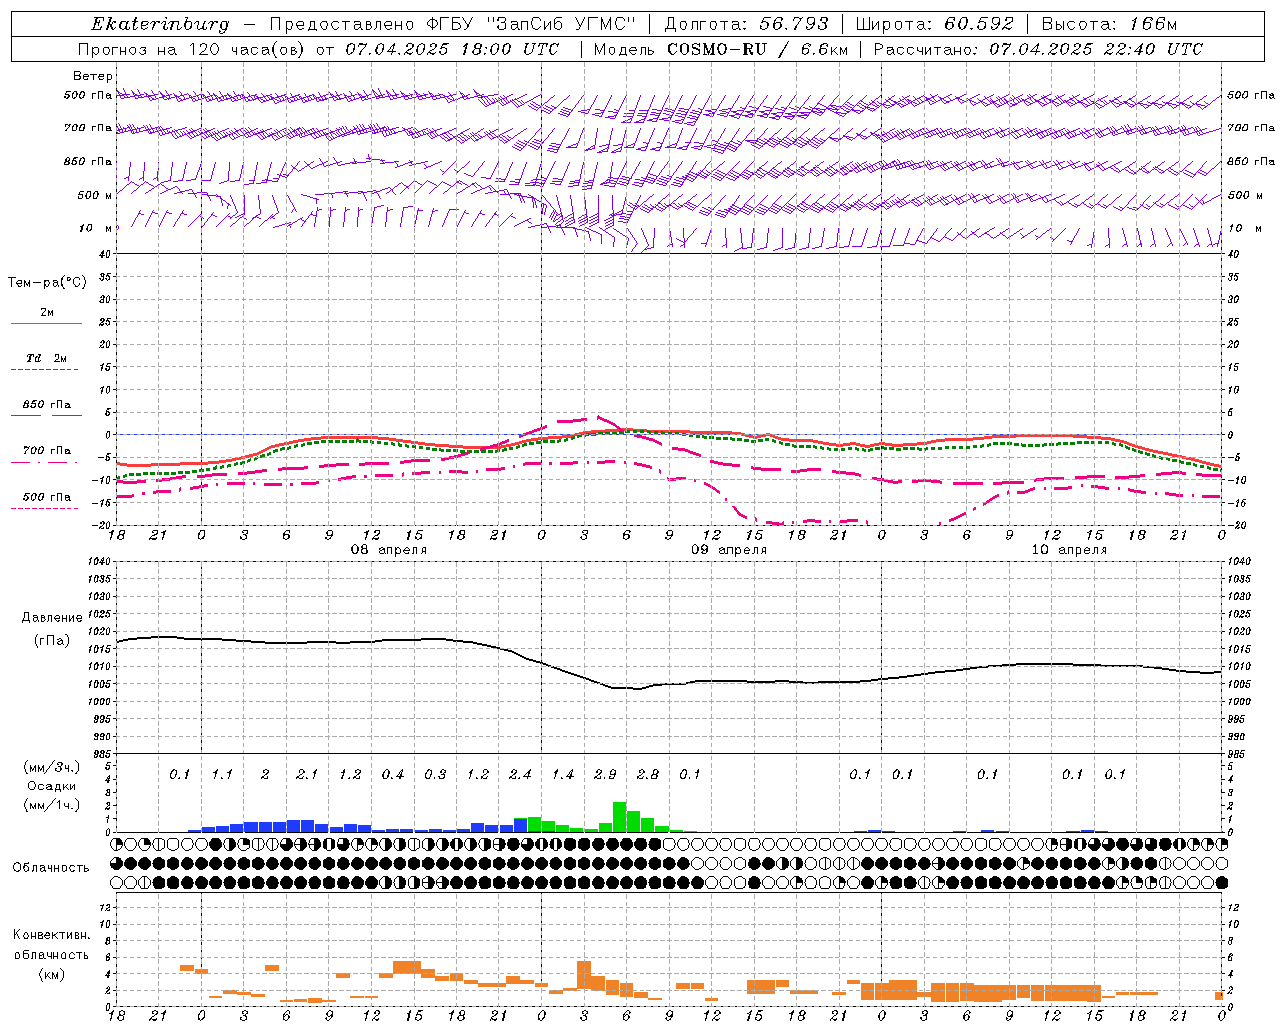Viewport: 1280px width, 1024px height.
Task: Click the 'Осадки' precipitation label
Action: 52,786
